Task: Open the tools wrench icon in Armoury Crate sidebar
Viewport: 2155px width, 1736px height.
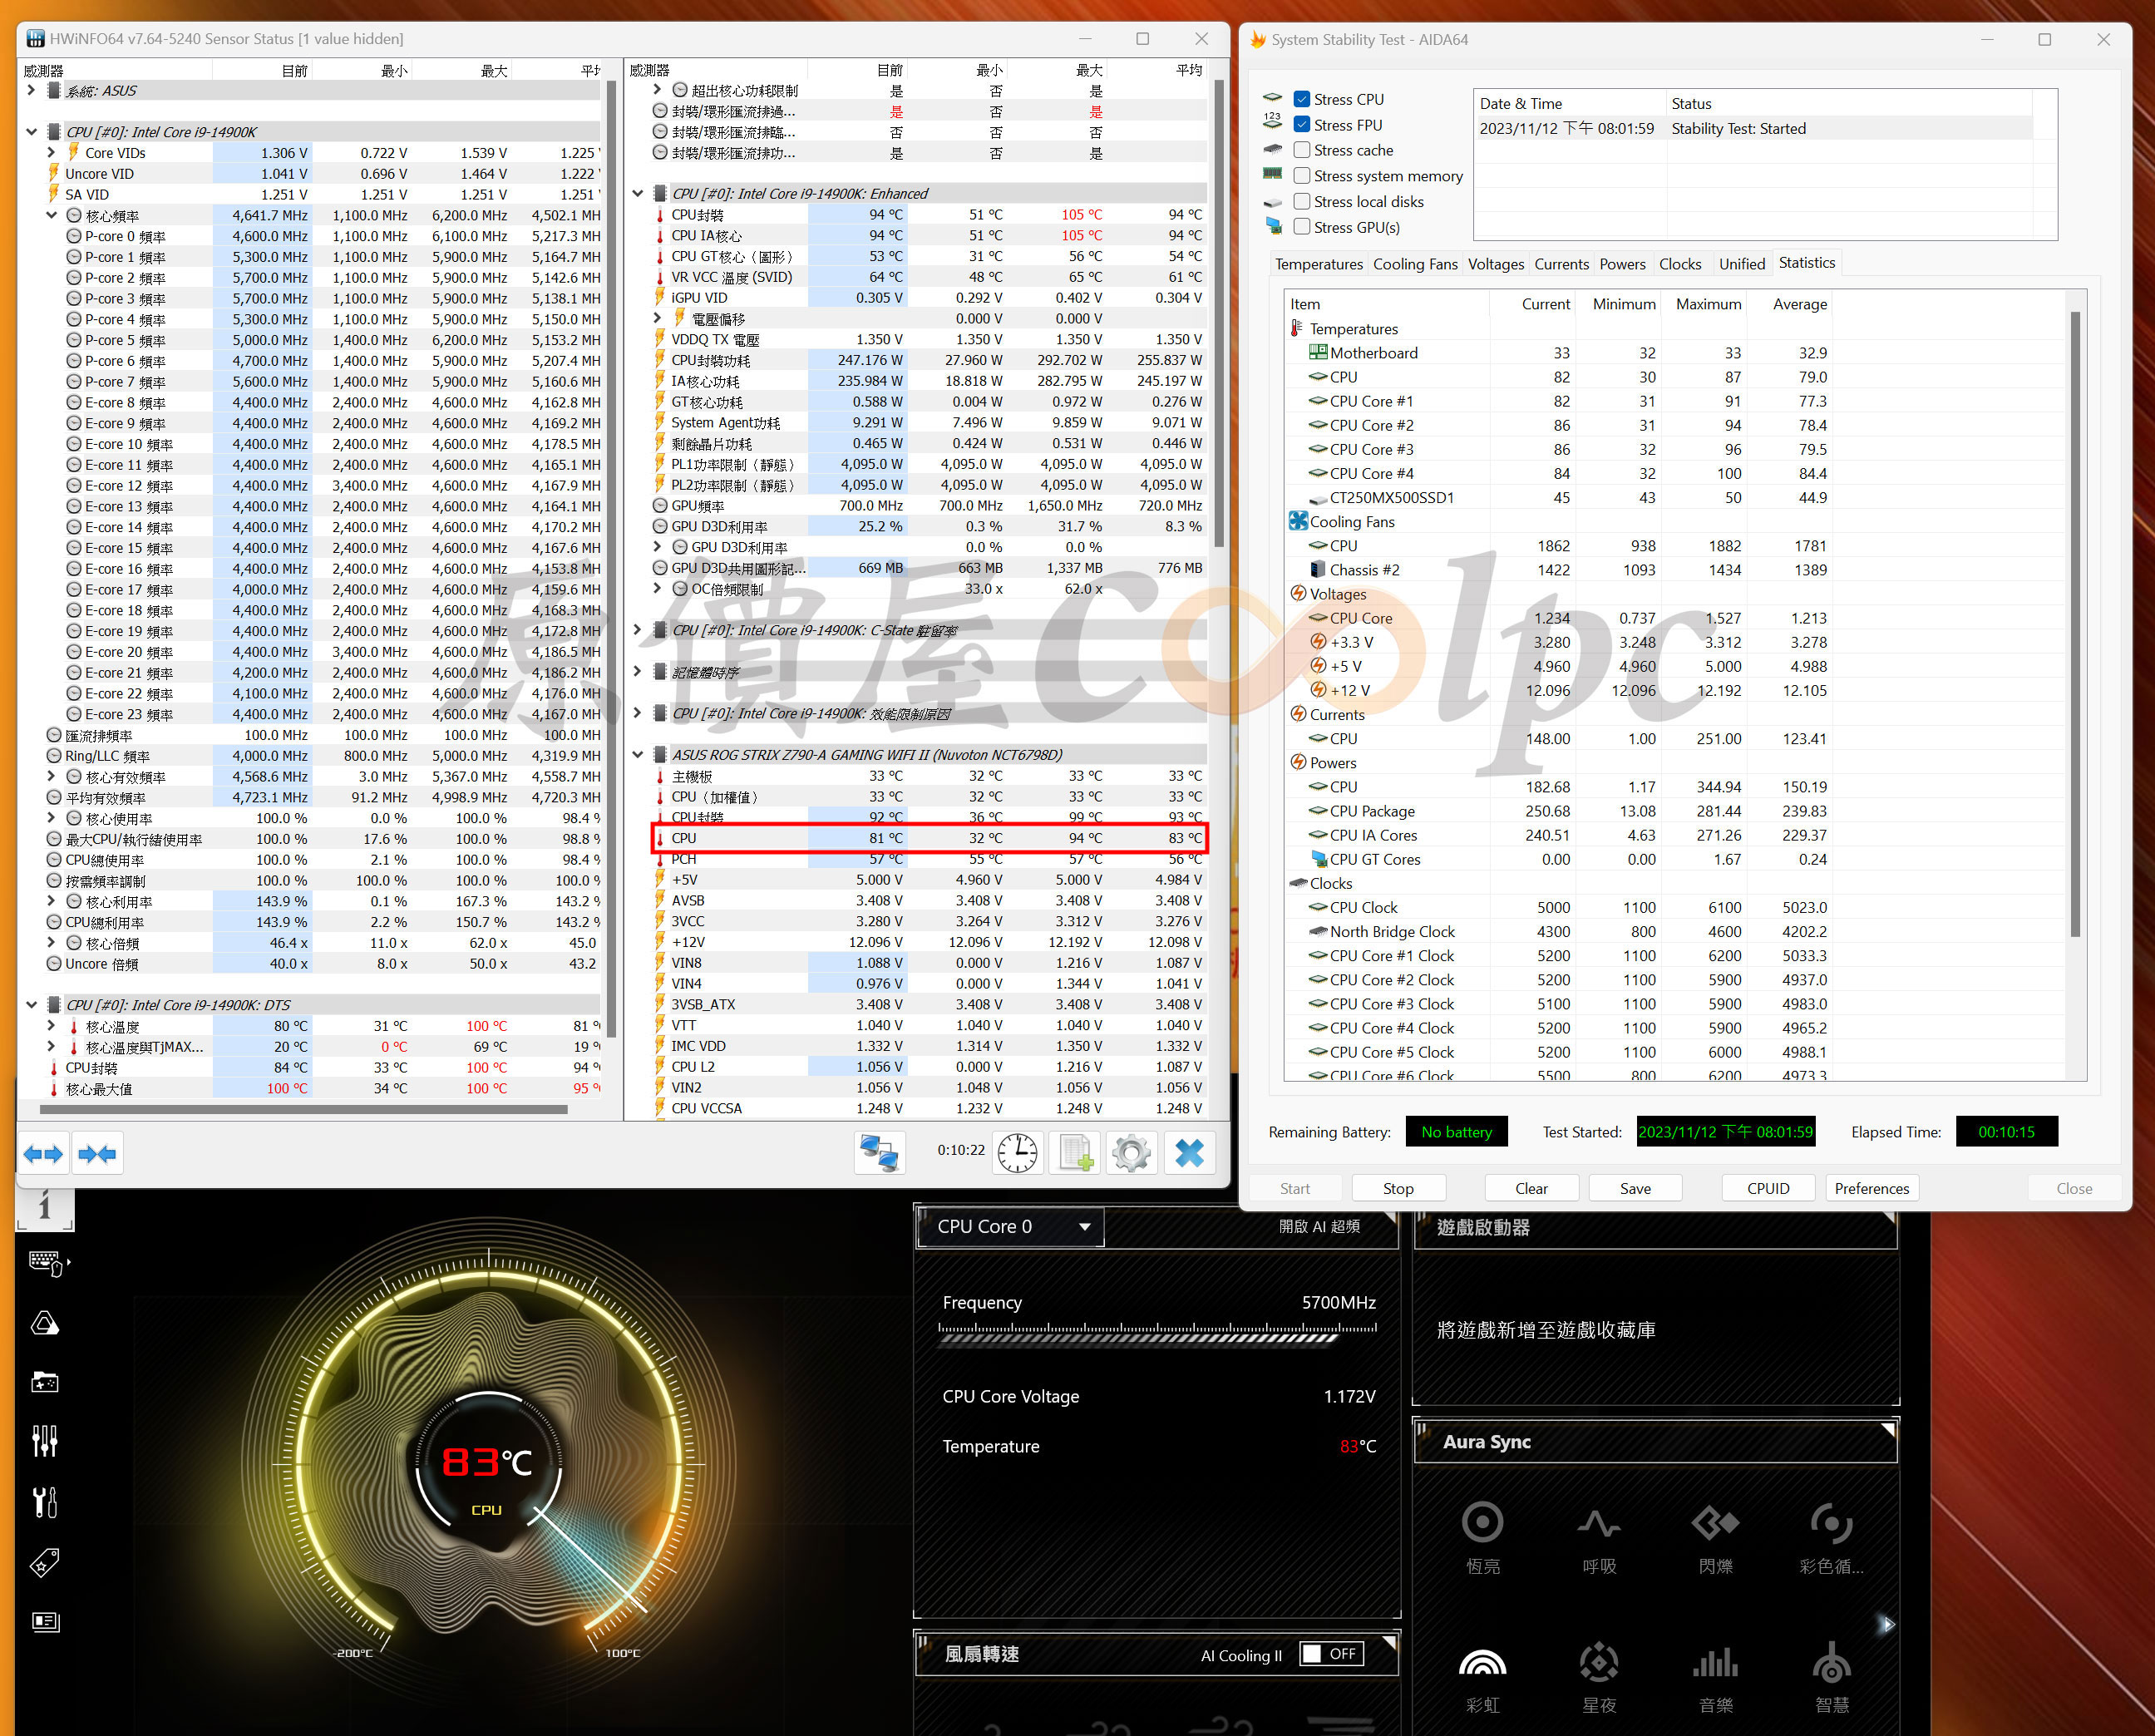Action: click(x=45, y=1502)
